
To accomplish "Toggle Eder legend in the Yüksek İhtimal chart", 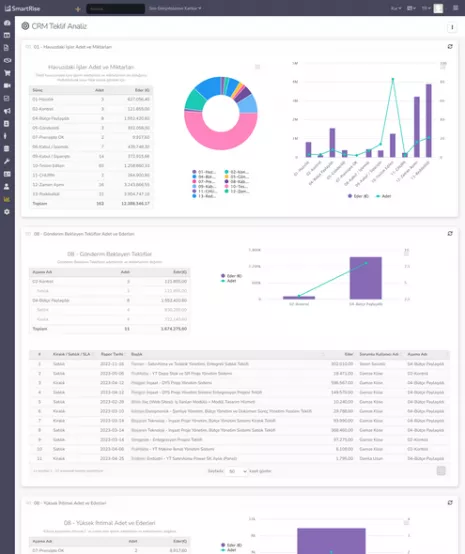I will point(231,545).
